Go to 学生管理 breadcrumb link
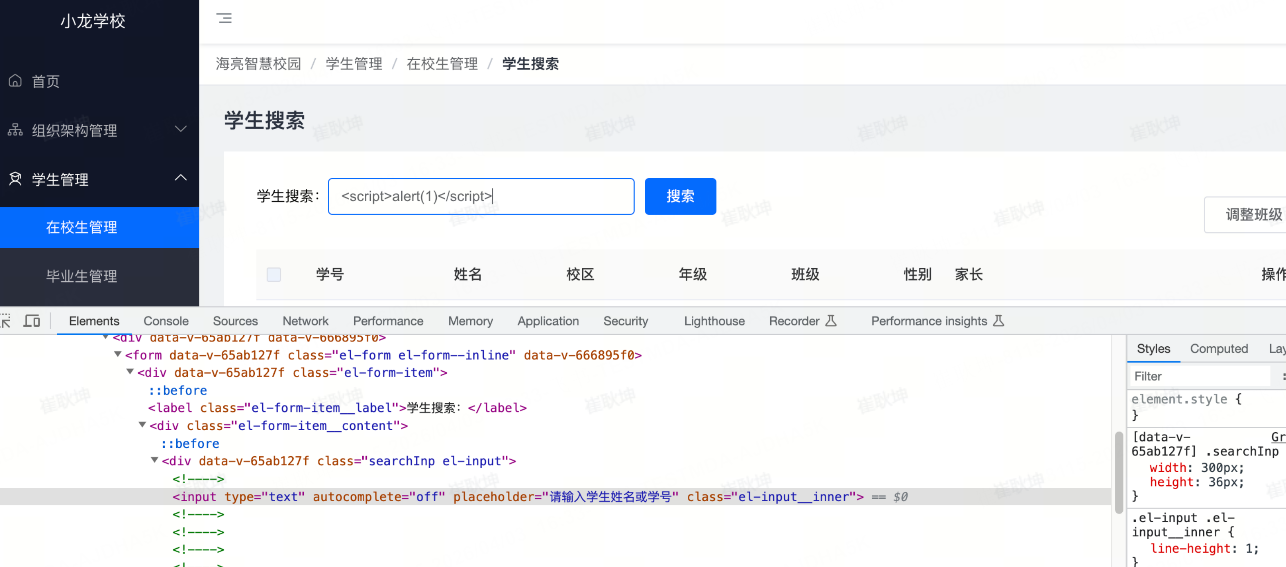This screenshot has width=1286, height=567. tap(354, 64)
